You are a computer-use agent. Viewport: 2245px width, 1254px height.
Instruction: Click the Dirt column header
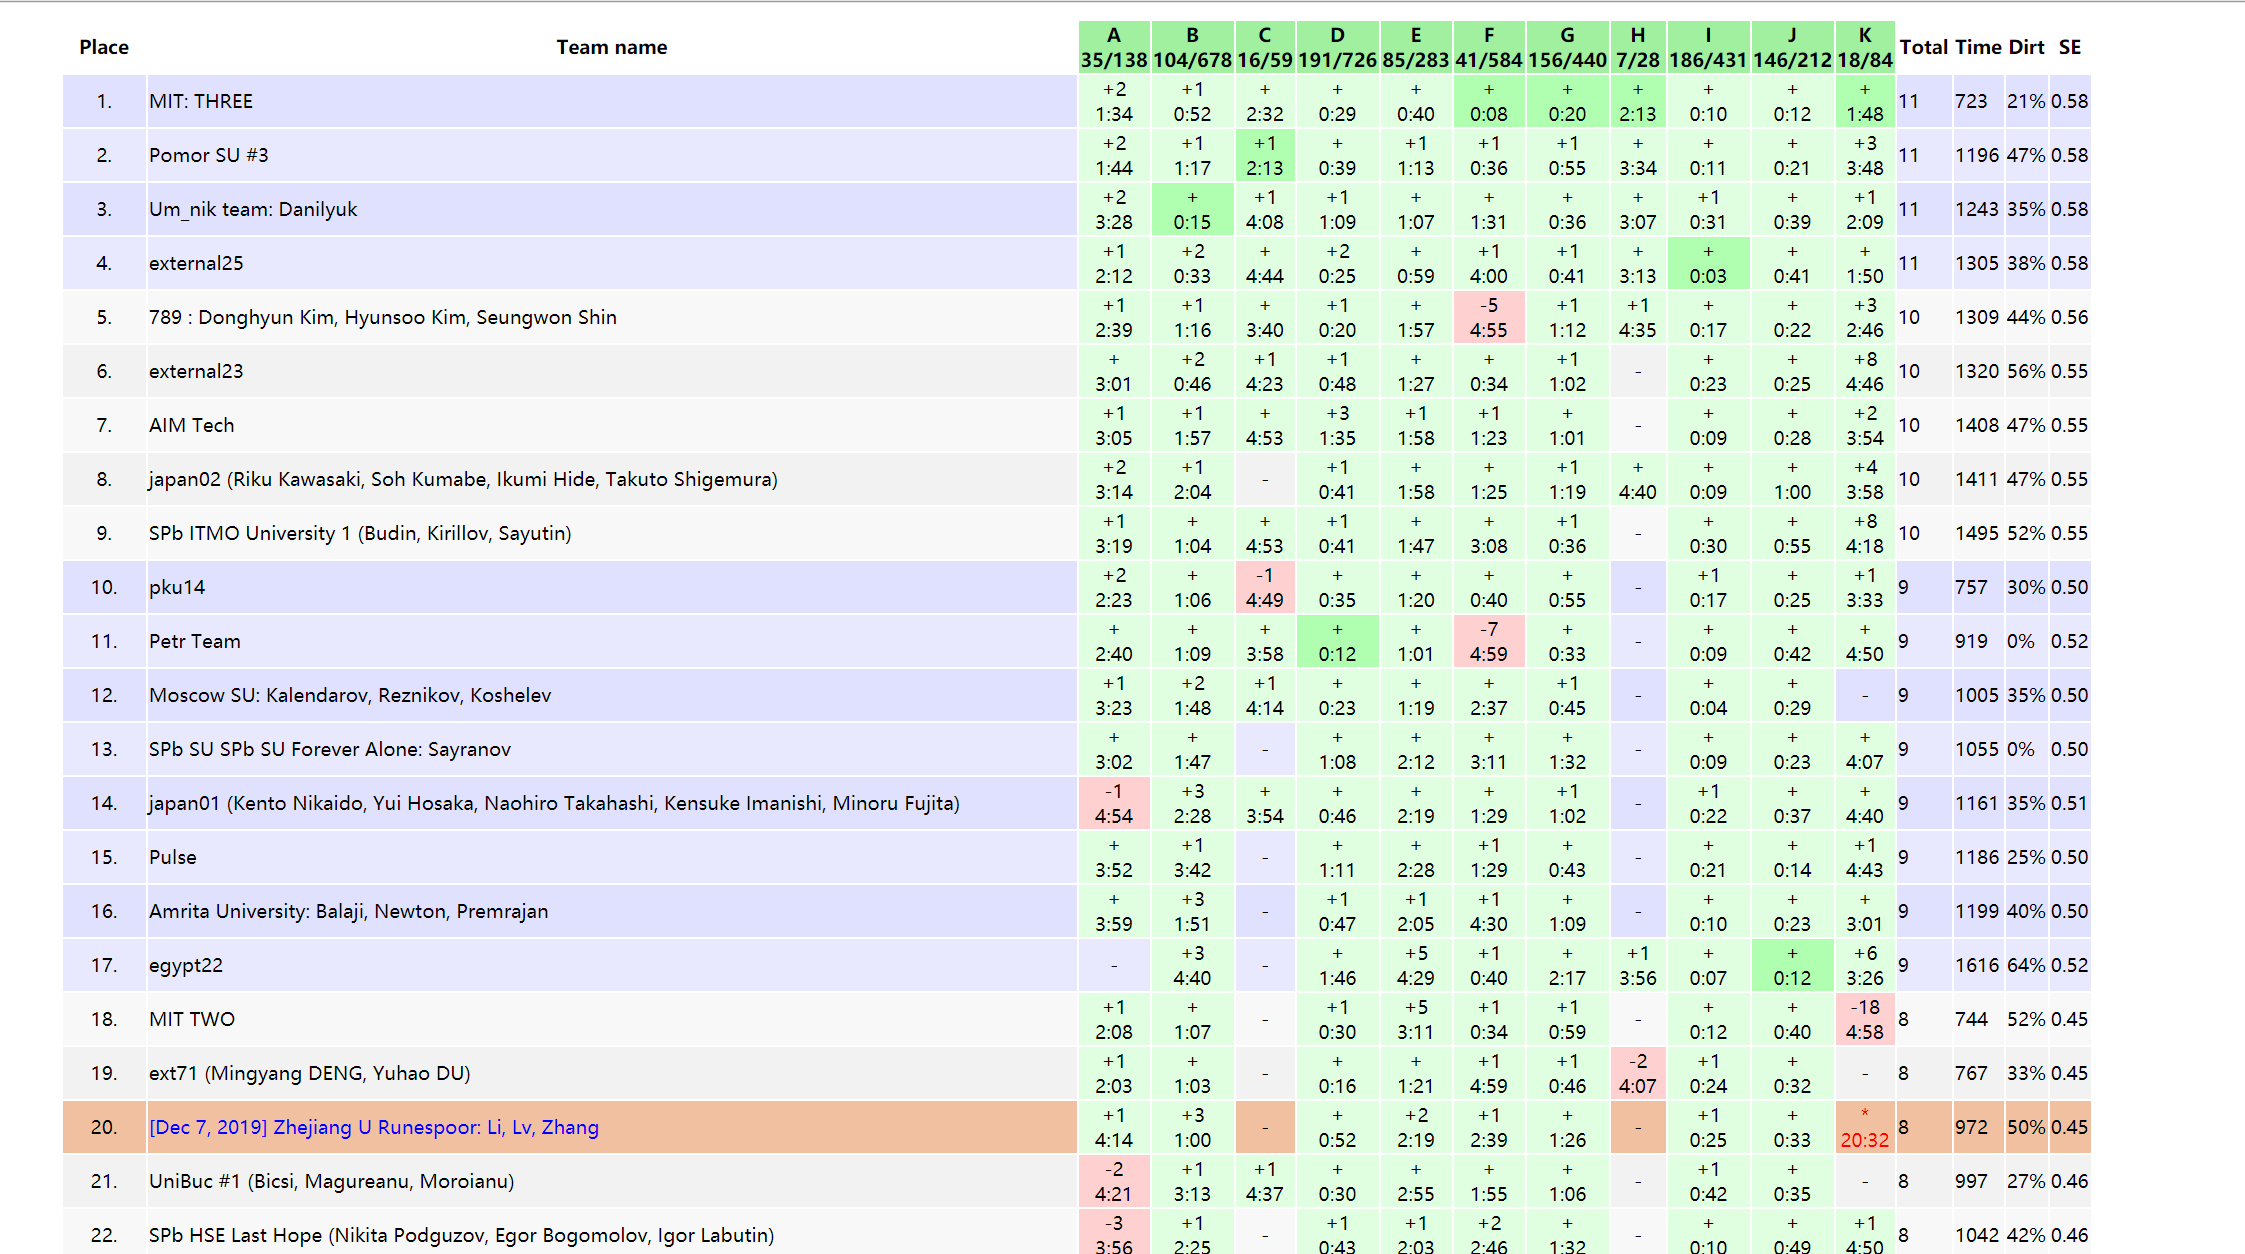pyautogui.click(x=2026, y=47)
